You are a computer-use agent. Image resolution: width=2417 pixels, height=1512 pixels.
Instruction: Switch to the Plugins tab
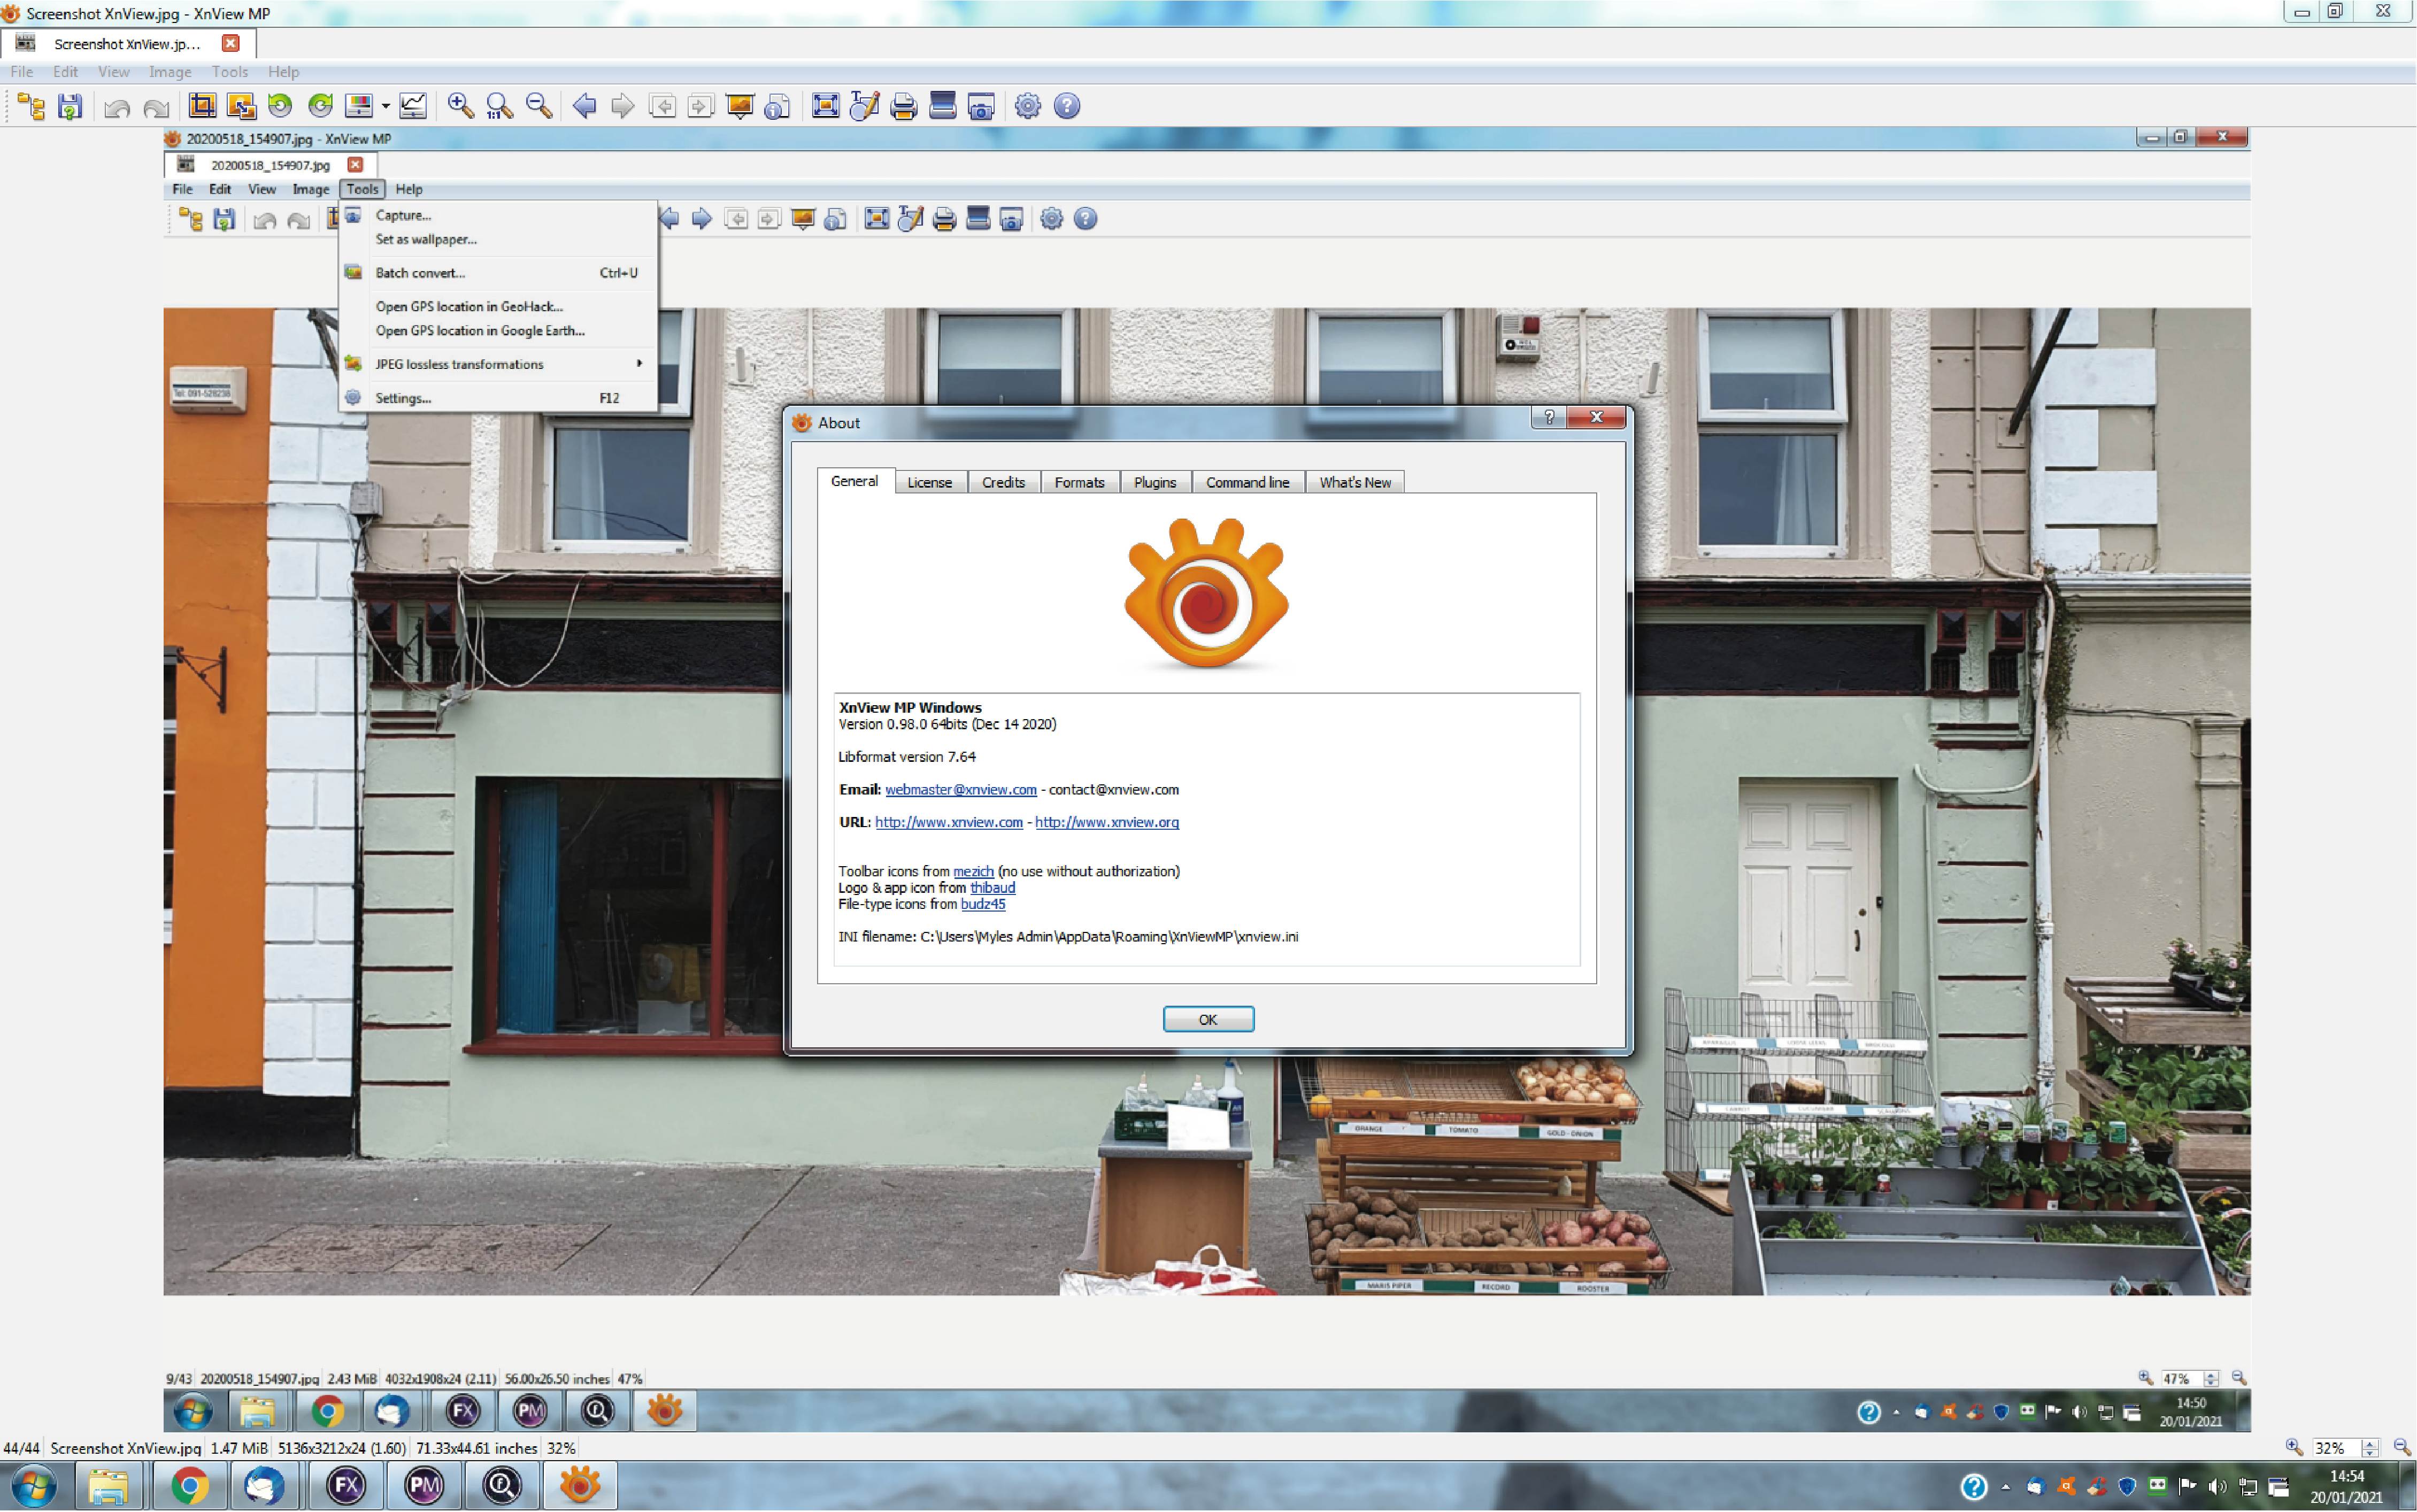pyautogui.click(x=1154, y=482)
